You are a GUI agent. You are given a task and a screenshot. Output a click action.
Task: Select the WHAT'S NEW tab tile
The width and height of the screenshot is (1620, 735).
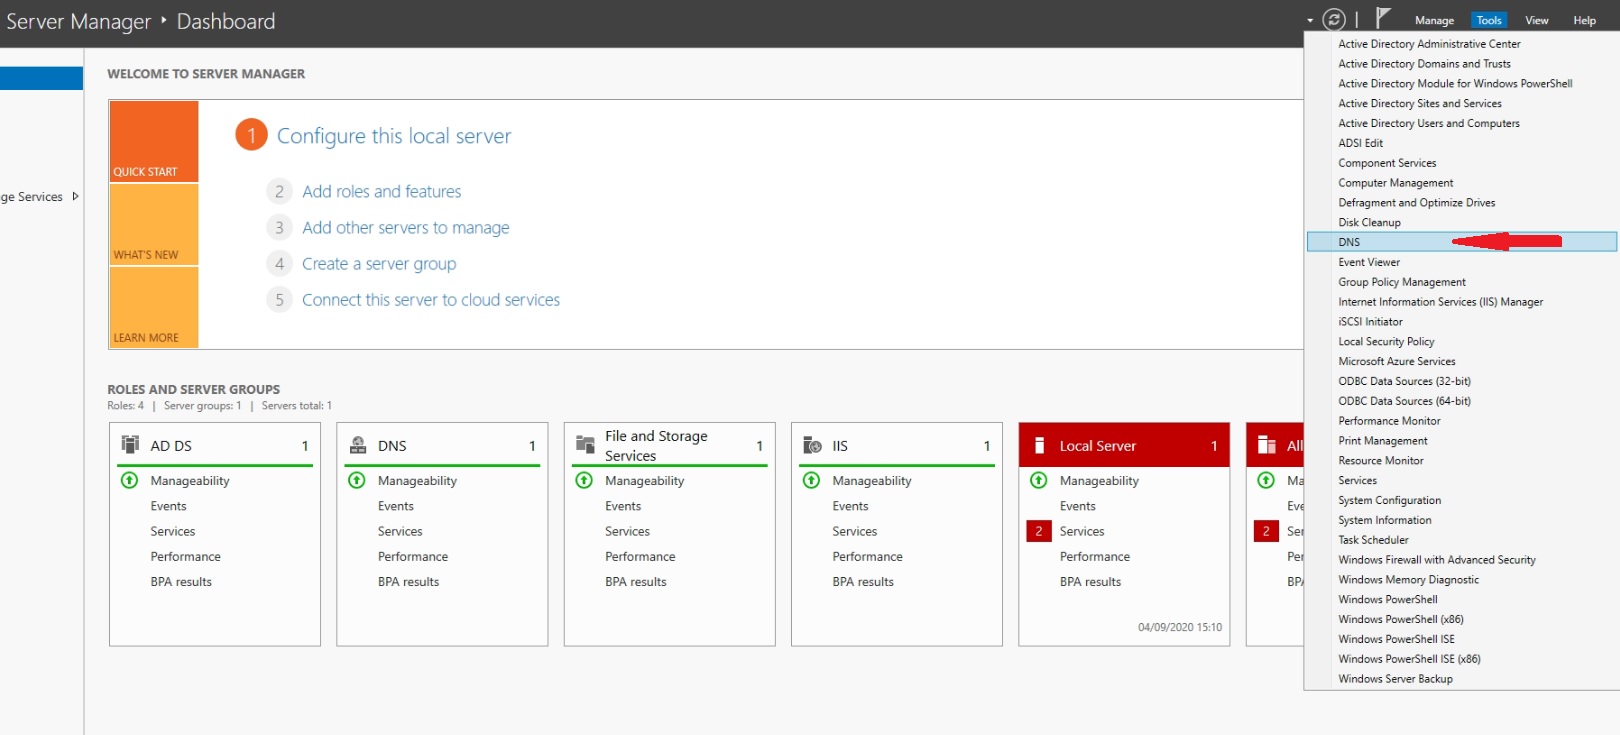pos(154,225)
